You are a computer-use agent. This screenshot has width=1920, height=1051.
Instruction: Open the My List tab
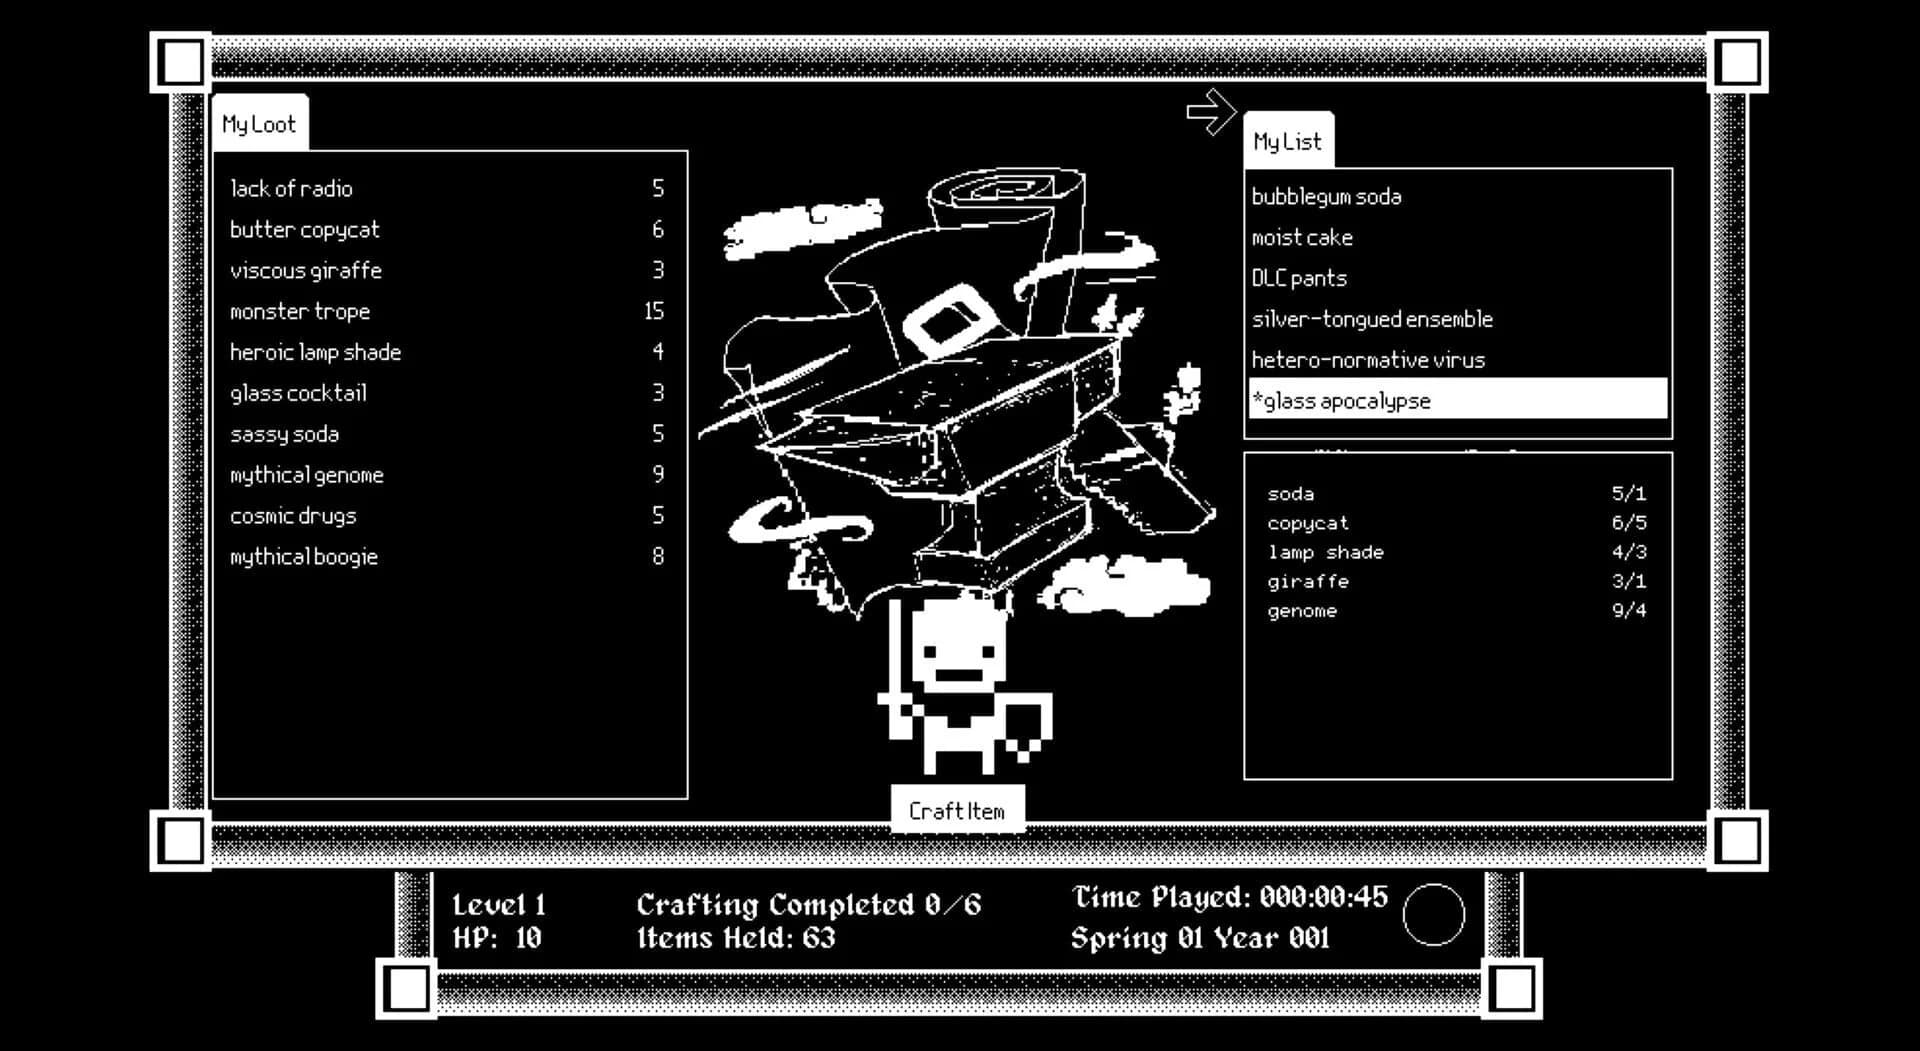click(1289, 139)
